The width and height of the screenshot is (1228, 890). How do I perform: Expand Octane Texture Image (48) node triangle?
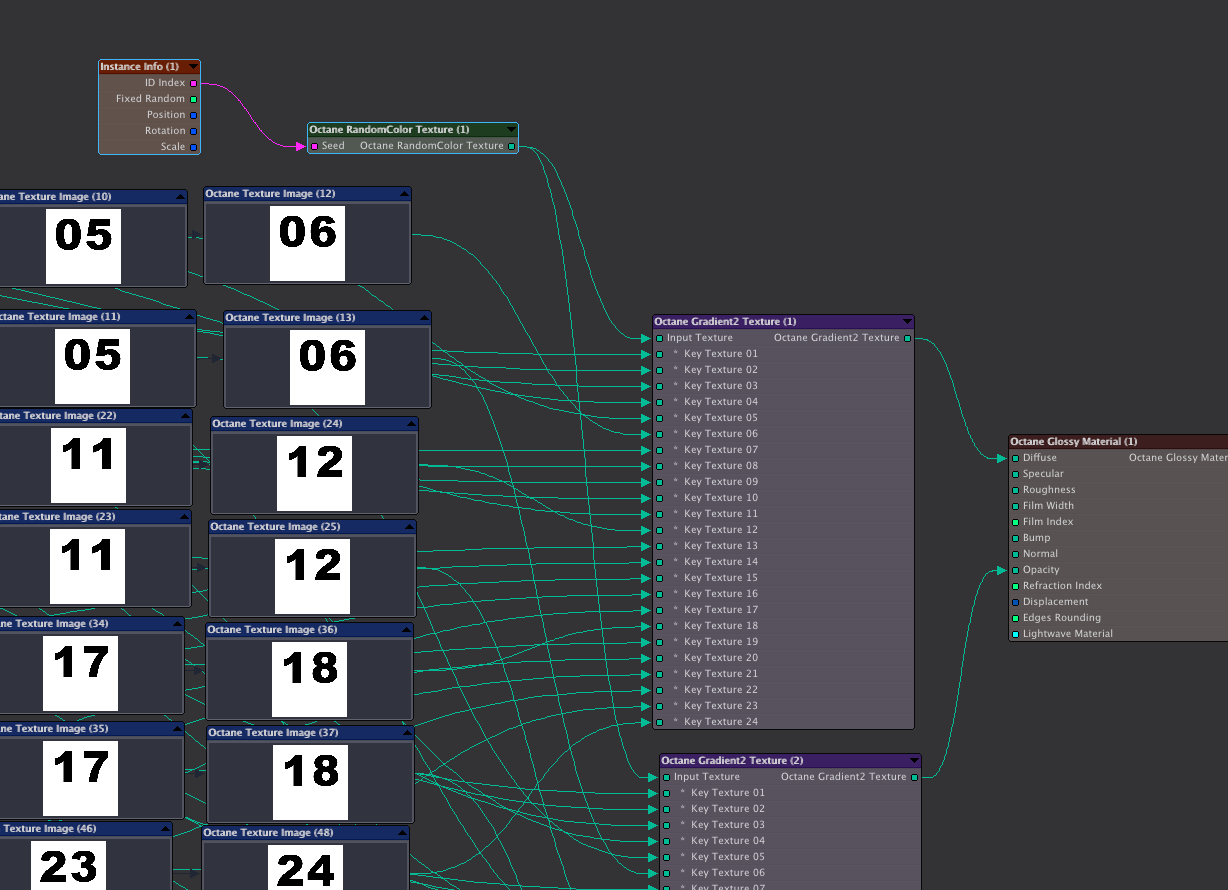click(x=402, y=833)
